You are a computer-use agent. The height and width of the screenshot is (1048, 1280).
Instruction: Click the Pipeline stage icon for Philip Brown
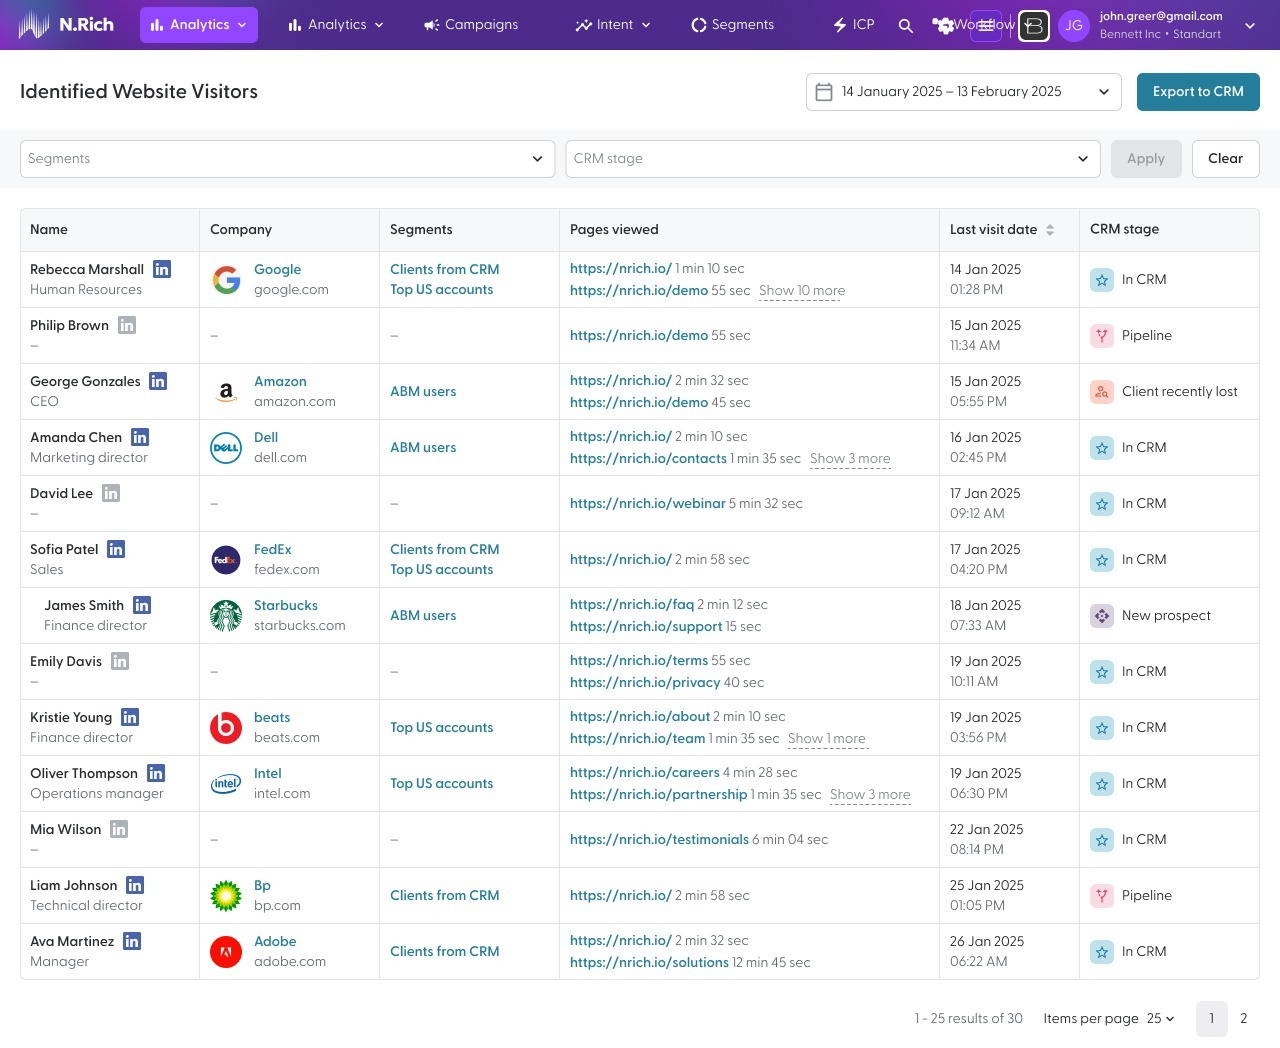click(x=1101, y=336)
